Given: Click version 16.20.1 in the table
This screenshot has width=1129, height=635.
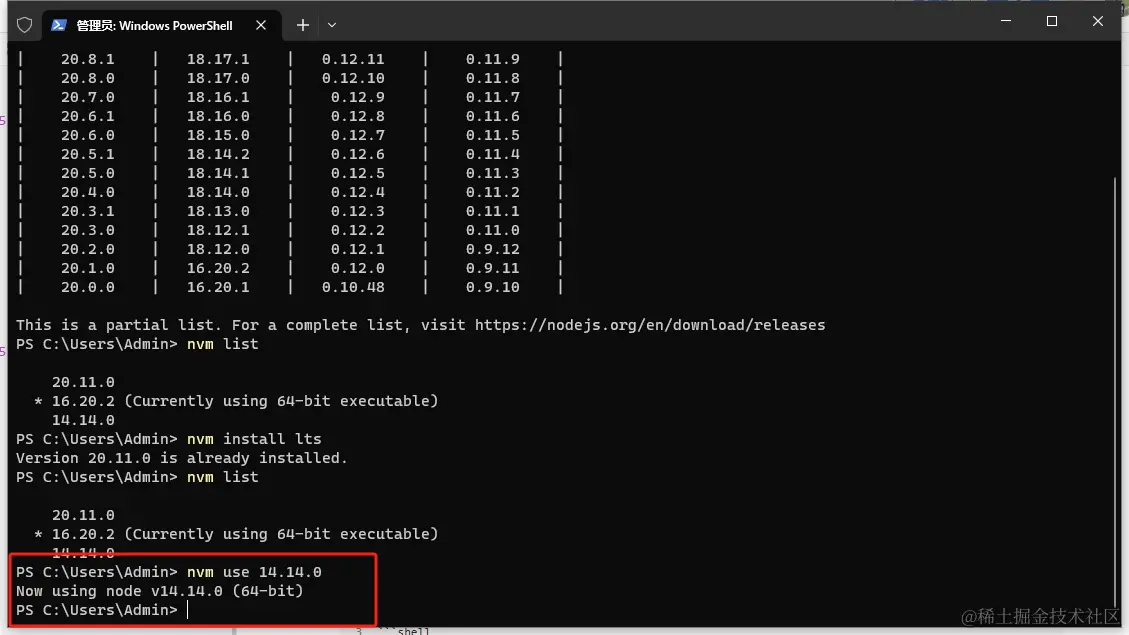Looking at the screenshot, I should 218,287.
